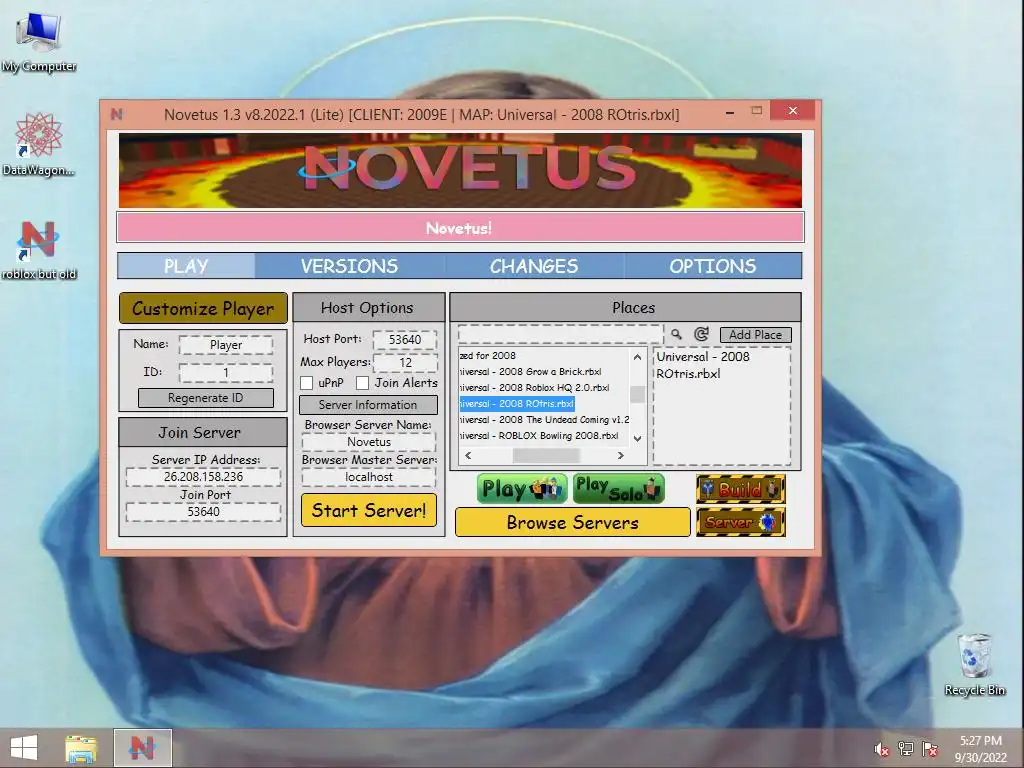Click the Host Port field
This screenshot has width=1024, height=768.
click(x=405, y=340)
